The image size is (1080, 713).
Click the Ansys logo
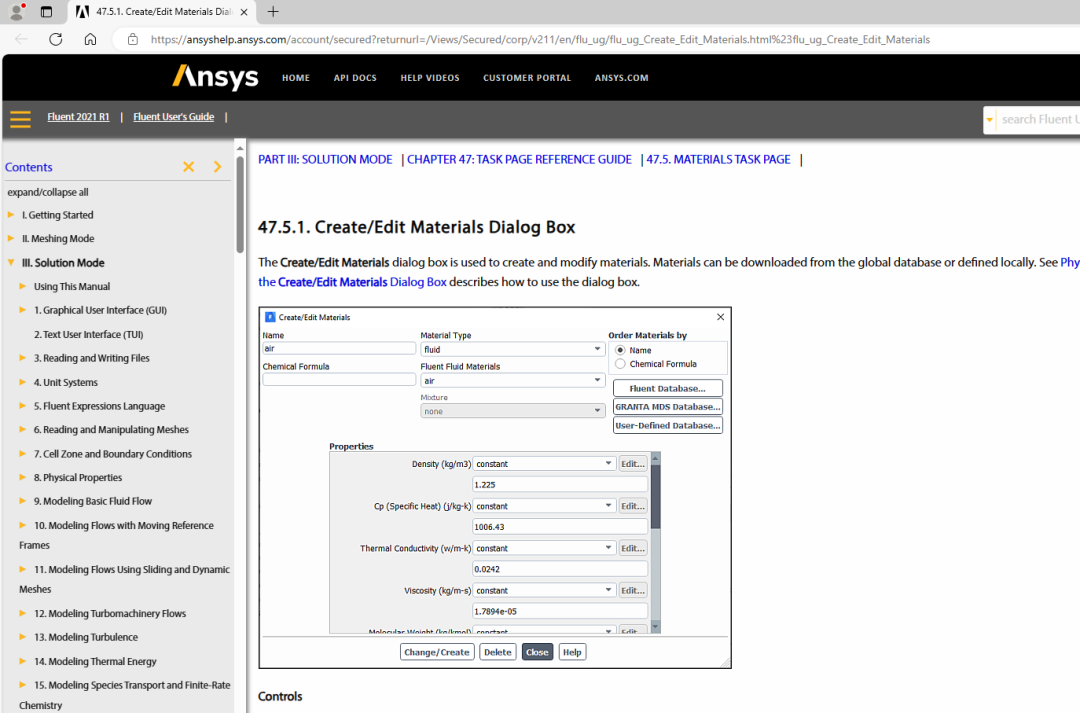pyautogui.click(x=215, y=77)
